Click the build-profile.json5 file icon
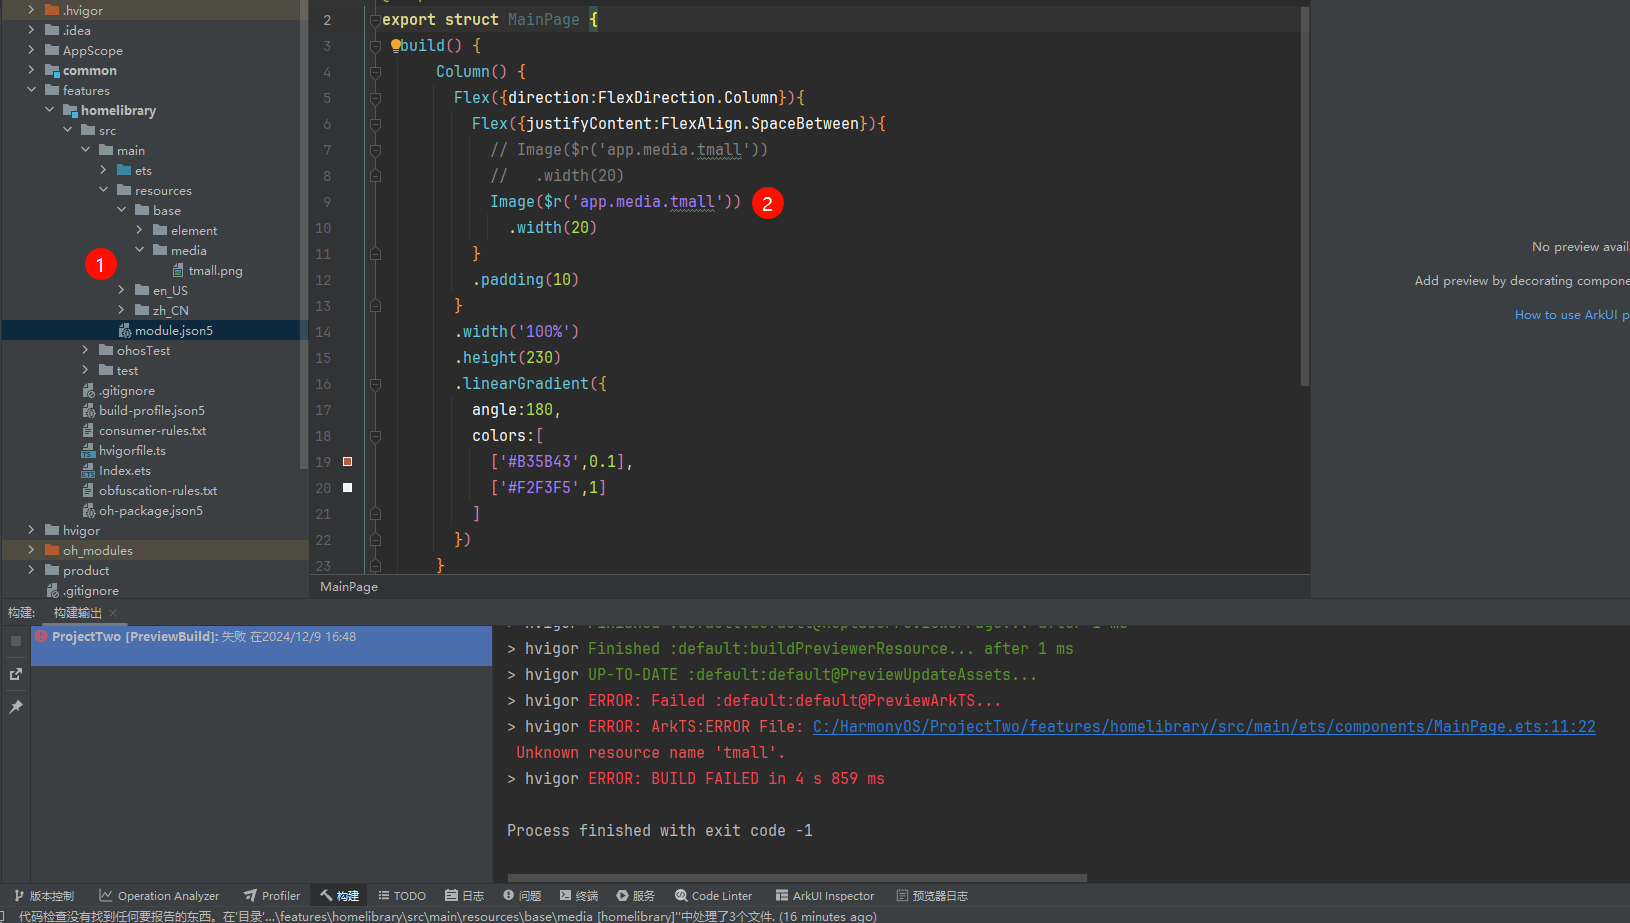This screenshot has width=1630, height=923. (88, 411)
